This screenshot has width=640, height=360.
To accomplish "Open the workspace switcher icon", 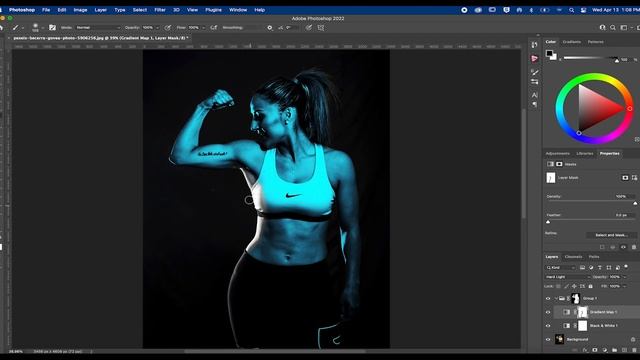I will click(624, 28).
